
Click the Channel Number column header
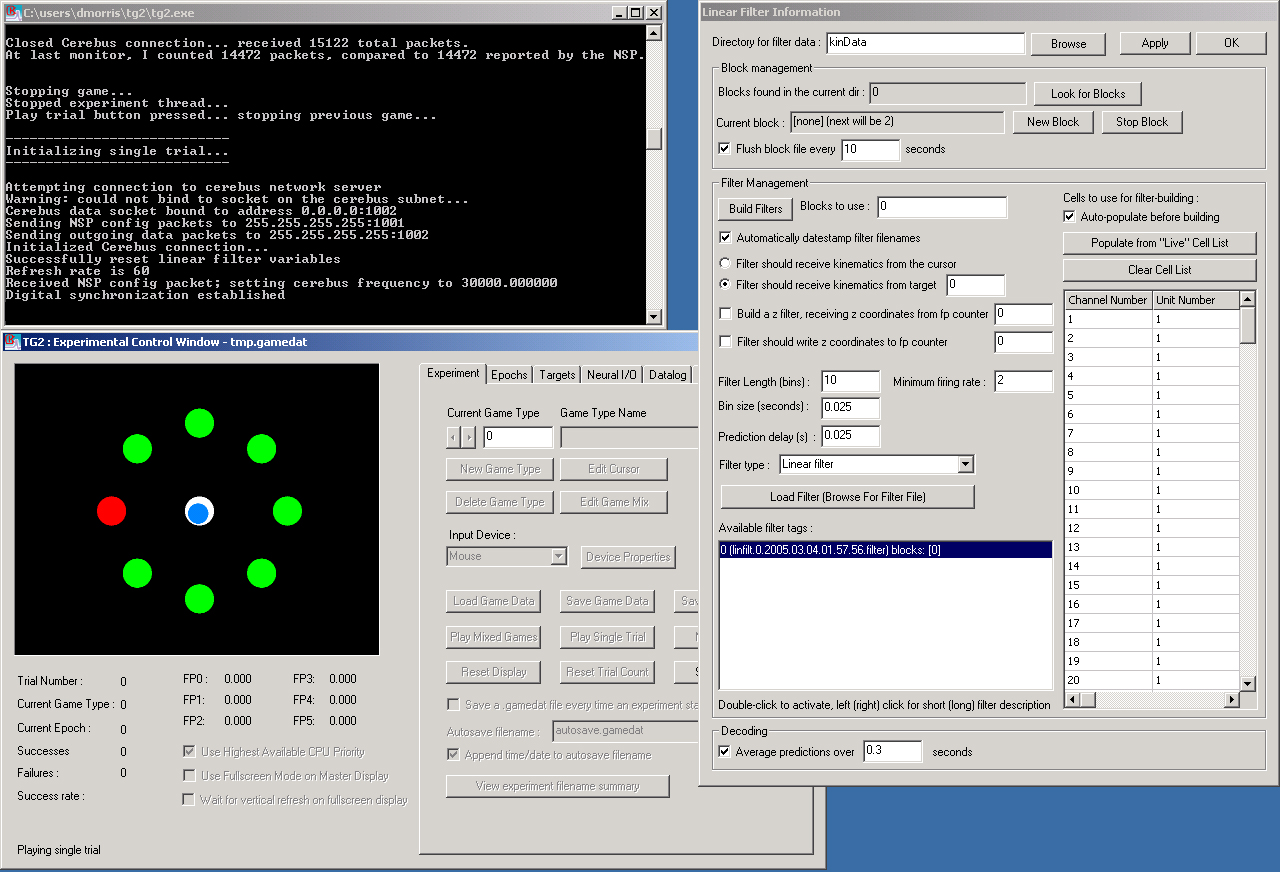click(1108, 300)
